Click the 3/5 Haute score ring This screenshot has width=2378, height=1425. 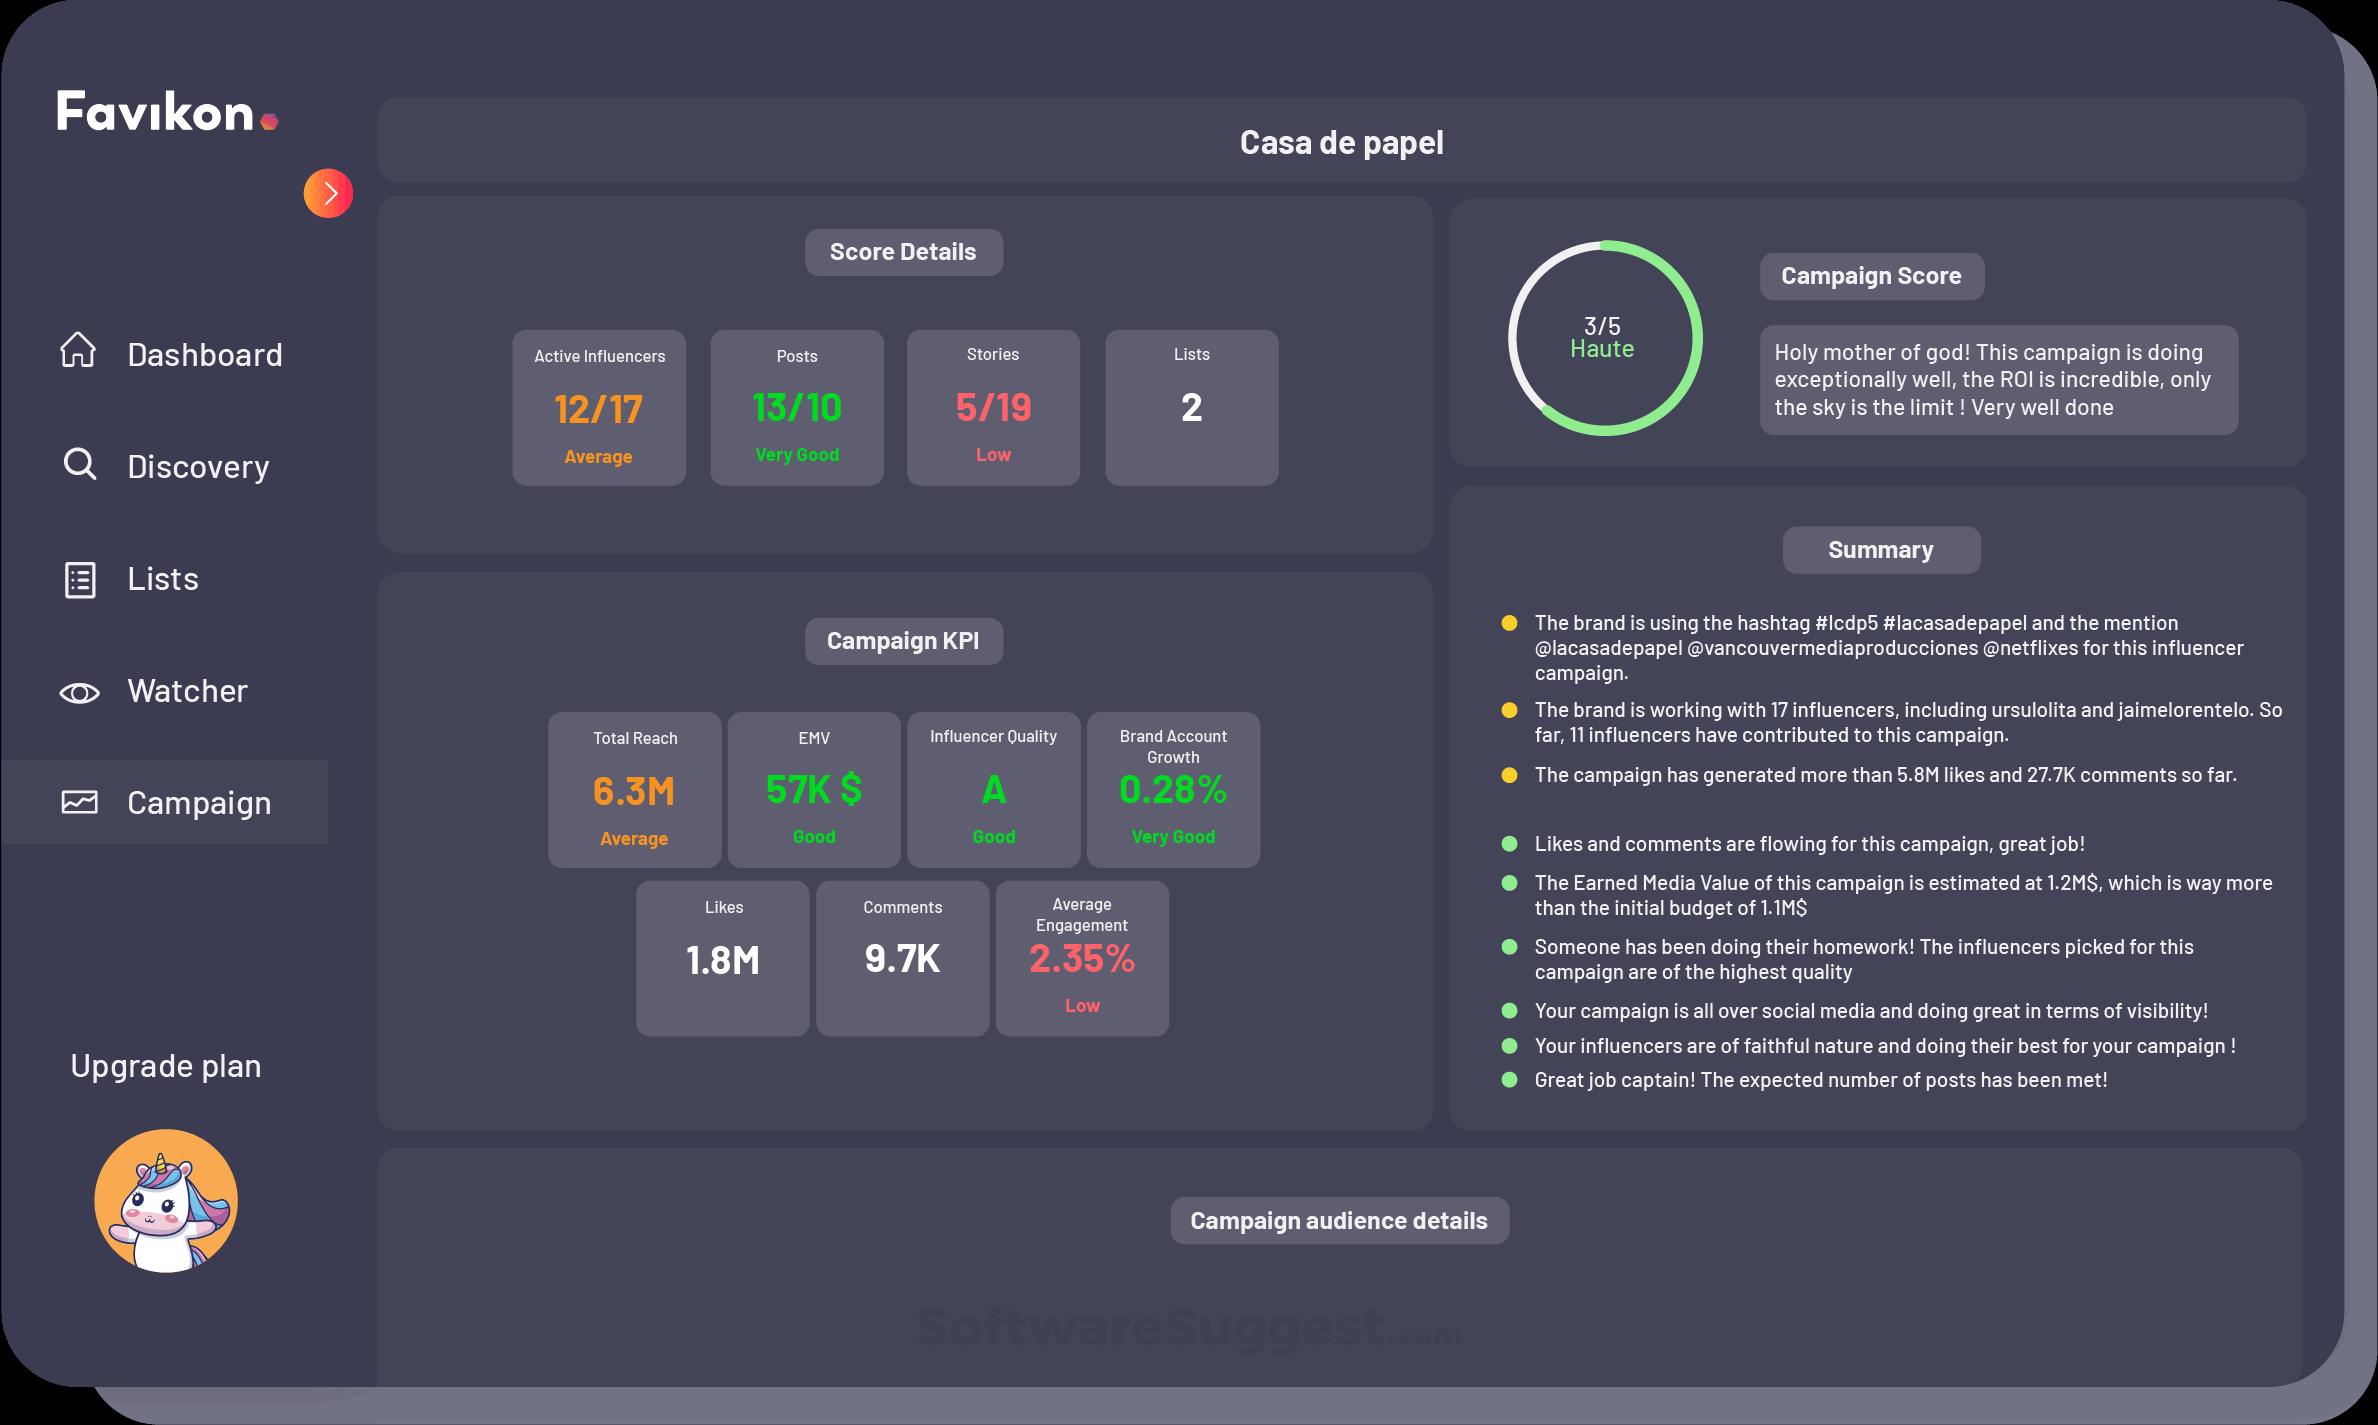pos(1603,338)
